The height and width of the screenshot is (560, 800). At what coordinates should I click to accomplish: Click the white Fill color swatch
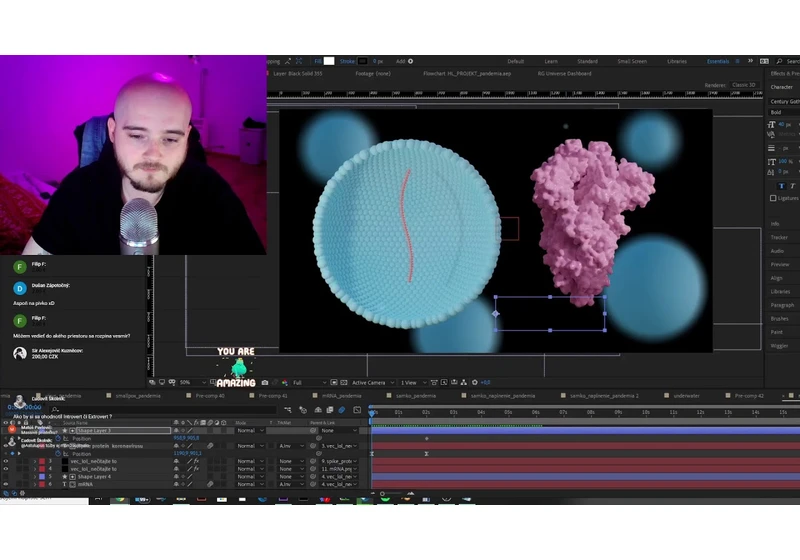pos(329,61)
